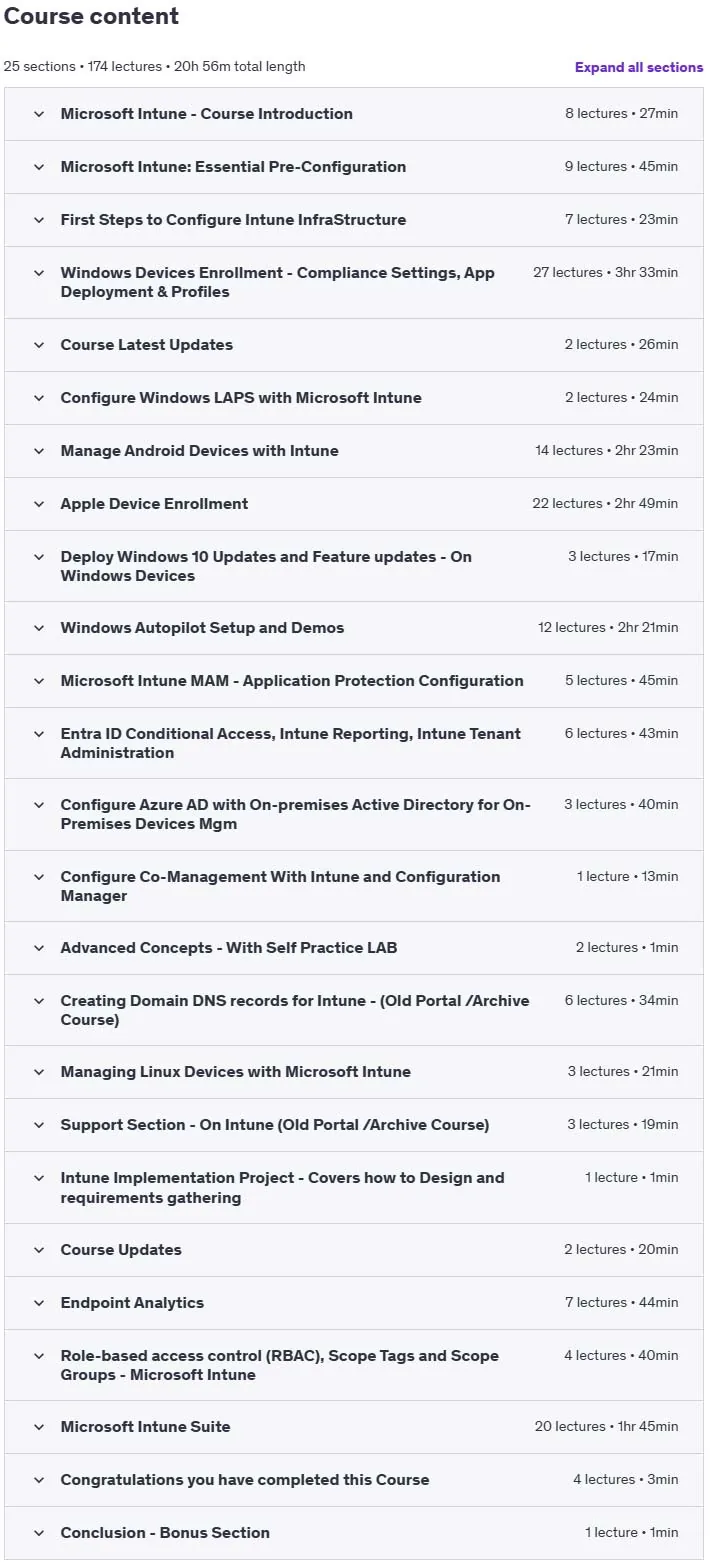Viewport: 710px width, 1565px height.
Task: Expand chevron for Windows Autopilot Setup and Demos
Action: (39, 628)
